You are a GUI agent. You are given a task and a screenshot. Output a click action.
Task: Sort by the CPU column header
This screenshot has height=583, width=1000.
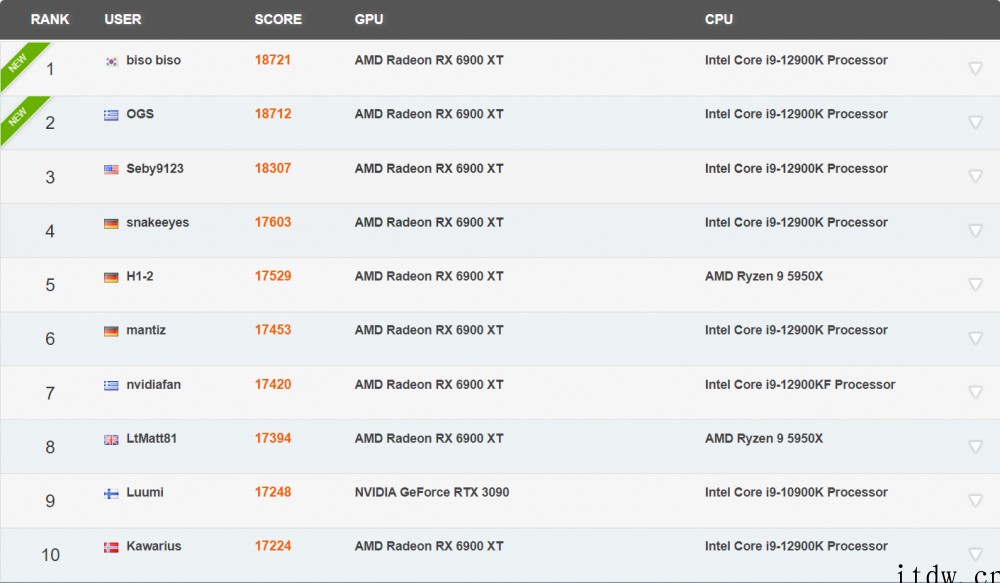[719, 19]
